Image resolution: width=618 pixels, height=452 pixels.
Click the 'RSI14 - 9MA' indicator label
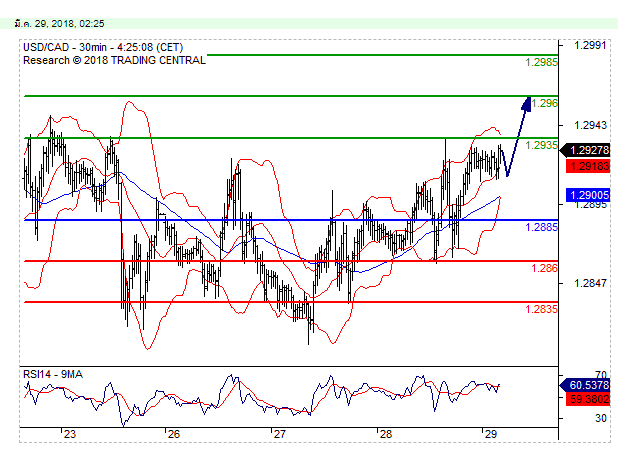pyautogui.click(x=53, y=374)
